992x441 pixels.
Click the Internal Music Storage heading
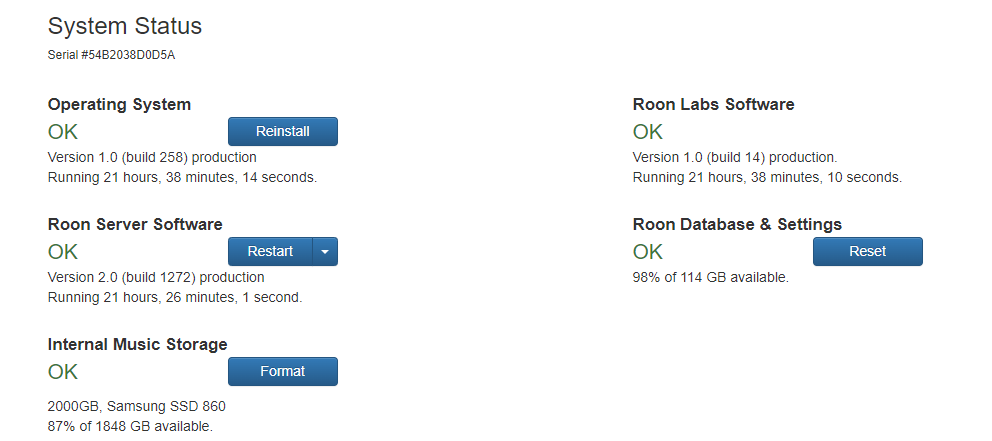click(137, 344)
